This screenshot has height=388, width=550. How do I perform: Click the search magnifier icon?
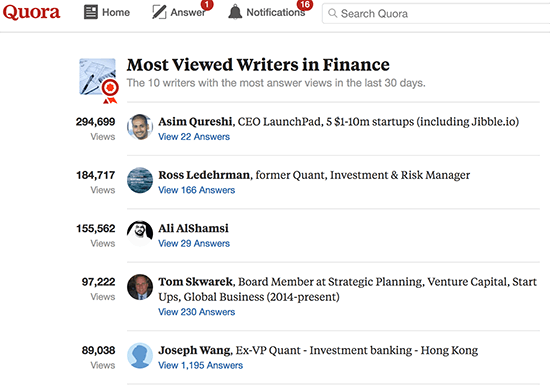click(333, 13)
